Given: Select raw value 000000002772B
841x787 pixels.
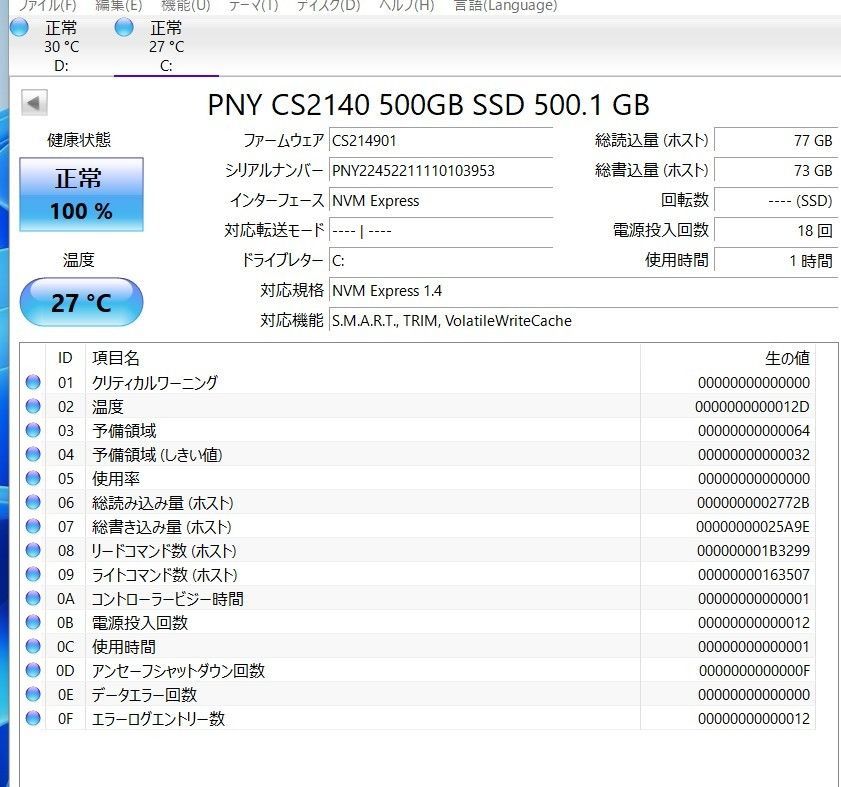Looking at the screenshot, I should pyautogui.click(x=753, y=503).
